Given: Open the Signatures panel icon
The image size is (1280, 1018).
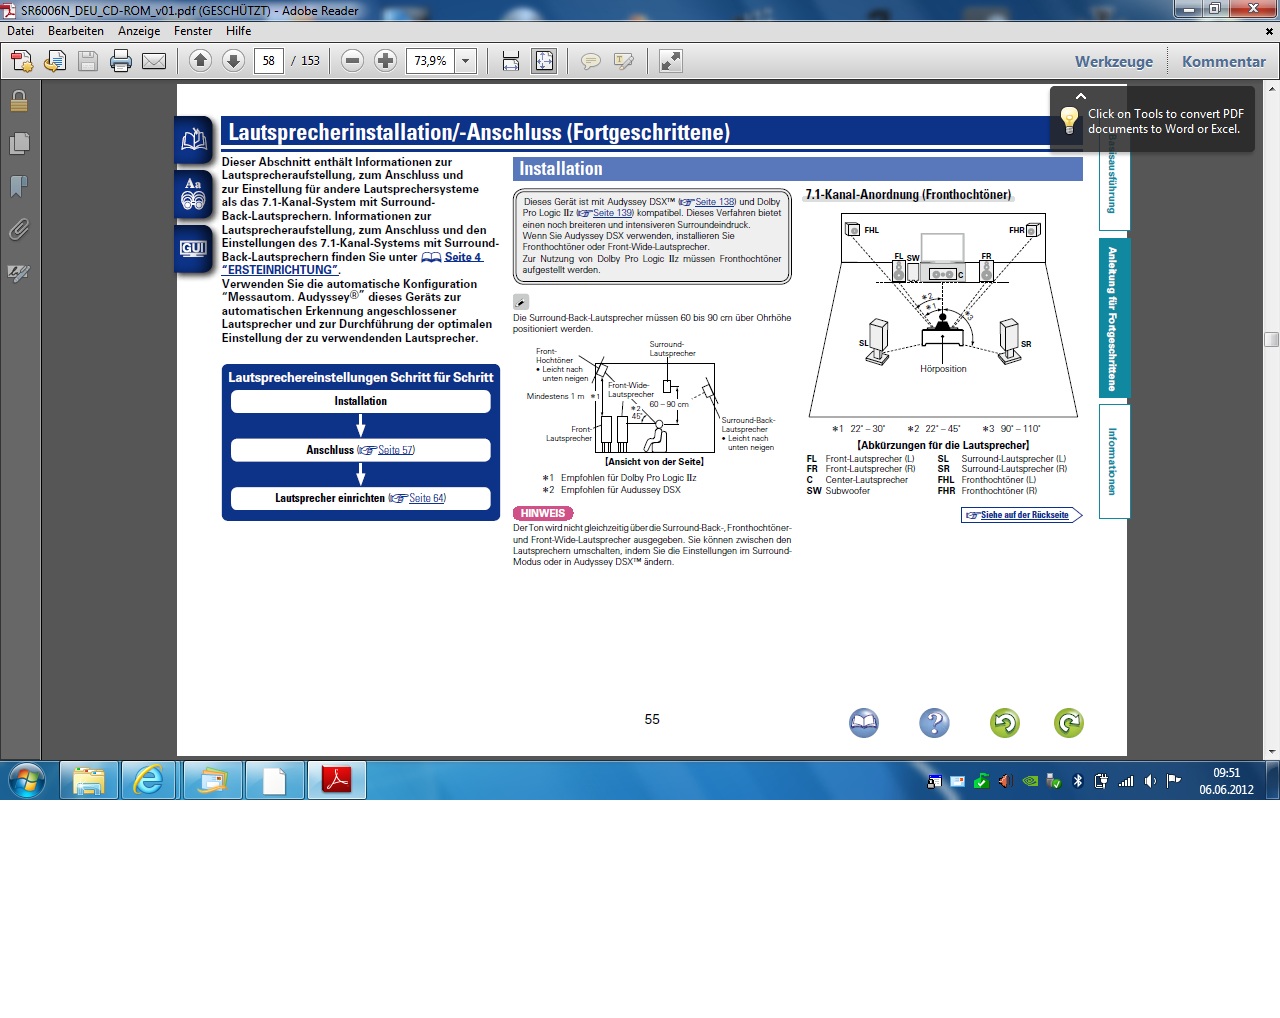Looking at the screenshot, I should click(19, 273).
